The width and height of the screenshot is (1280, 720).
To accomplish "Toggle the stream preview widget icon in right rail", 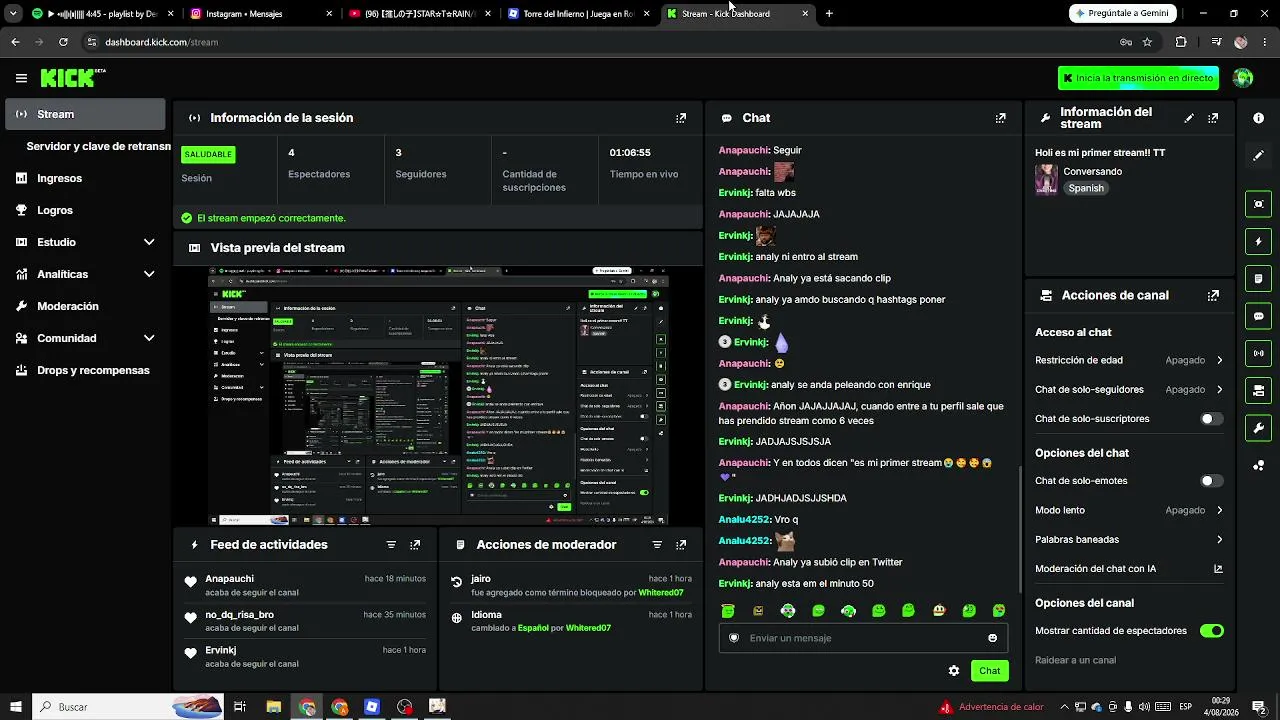I will (x=1258, y=204).
